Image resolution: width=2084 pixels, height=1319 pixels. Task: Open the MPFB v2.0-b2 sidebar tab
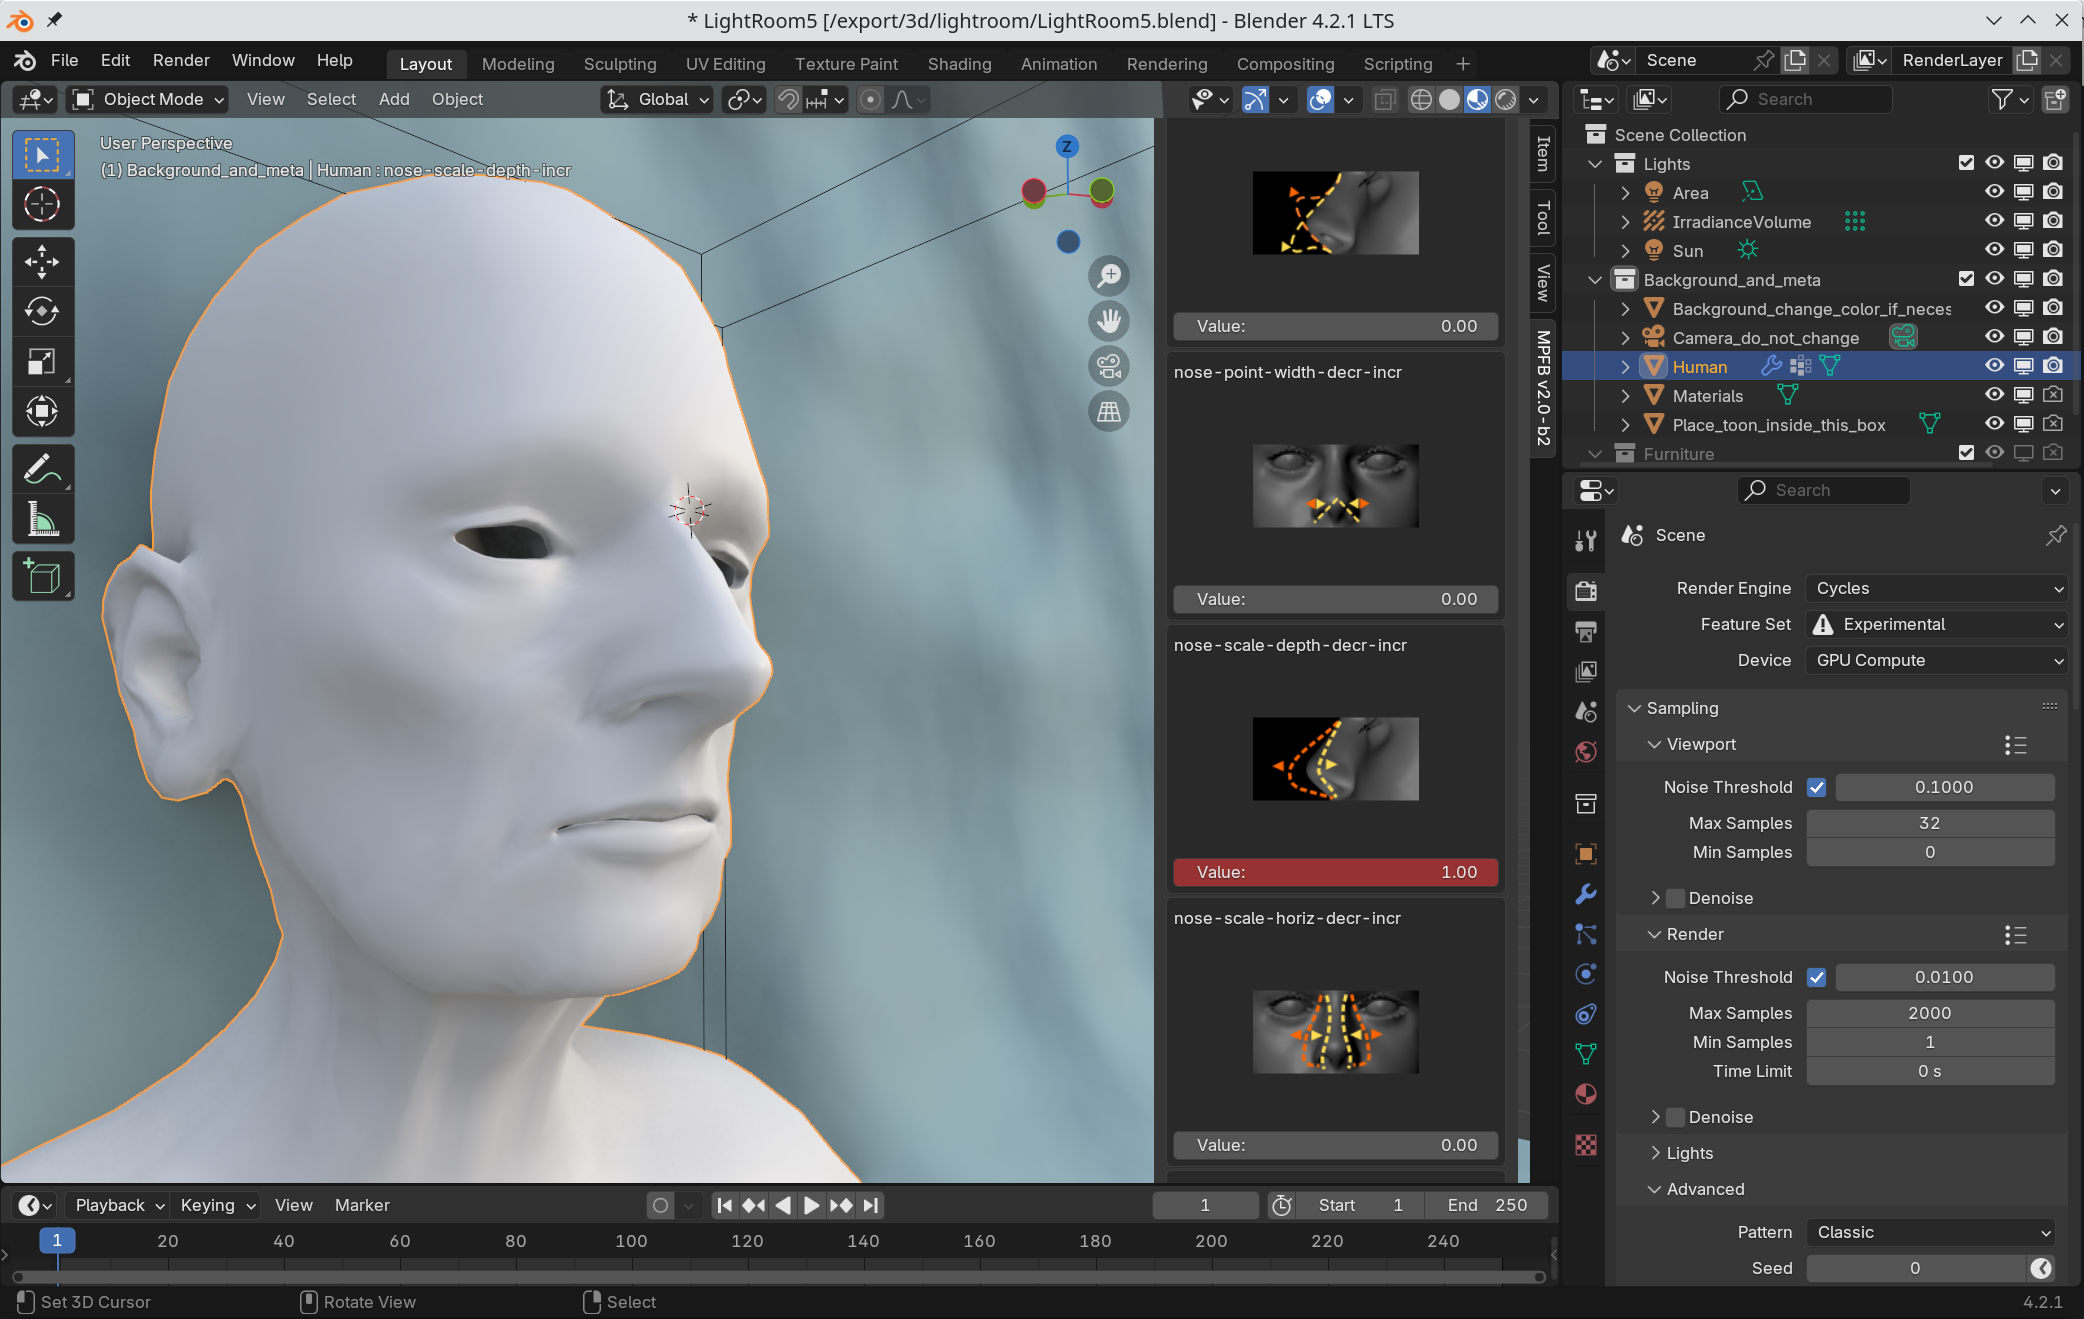1543,387
